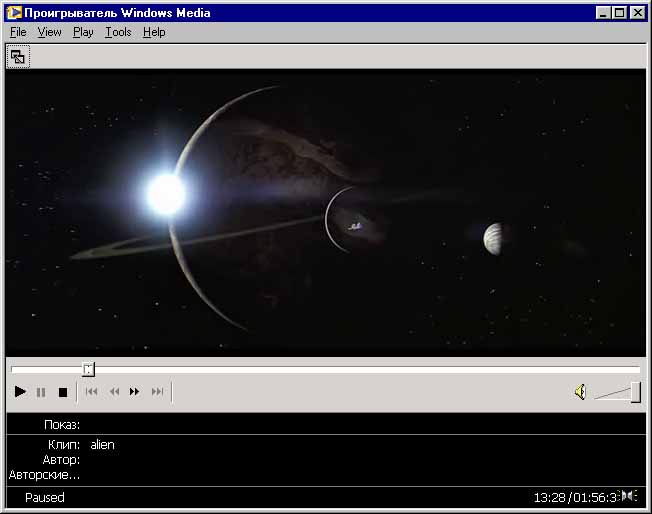The image size is (652, 514).
Task: Click the 'Paused' status text
Action: point(45,497)
